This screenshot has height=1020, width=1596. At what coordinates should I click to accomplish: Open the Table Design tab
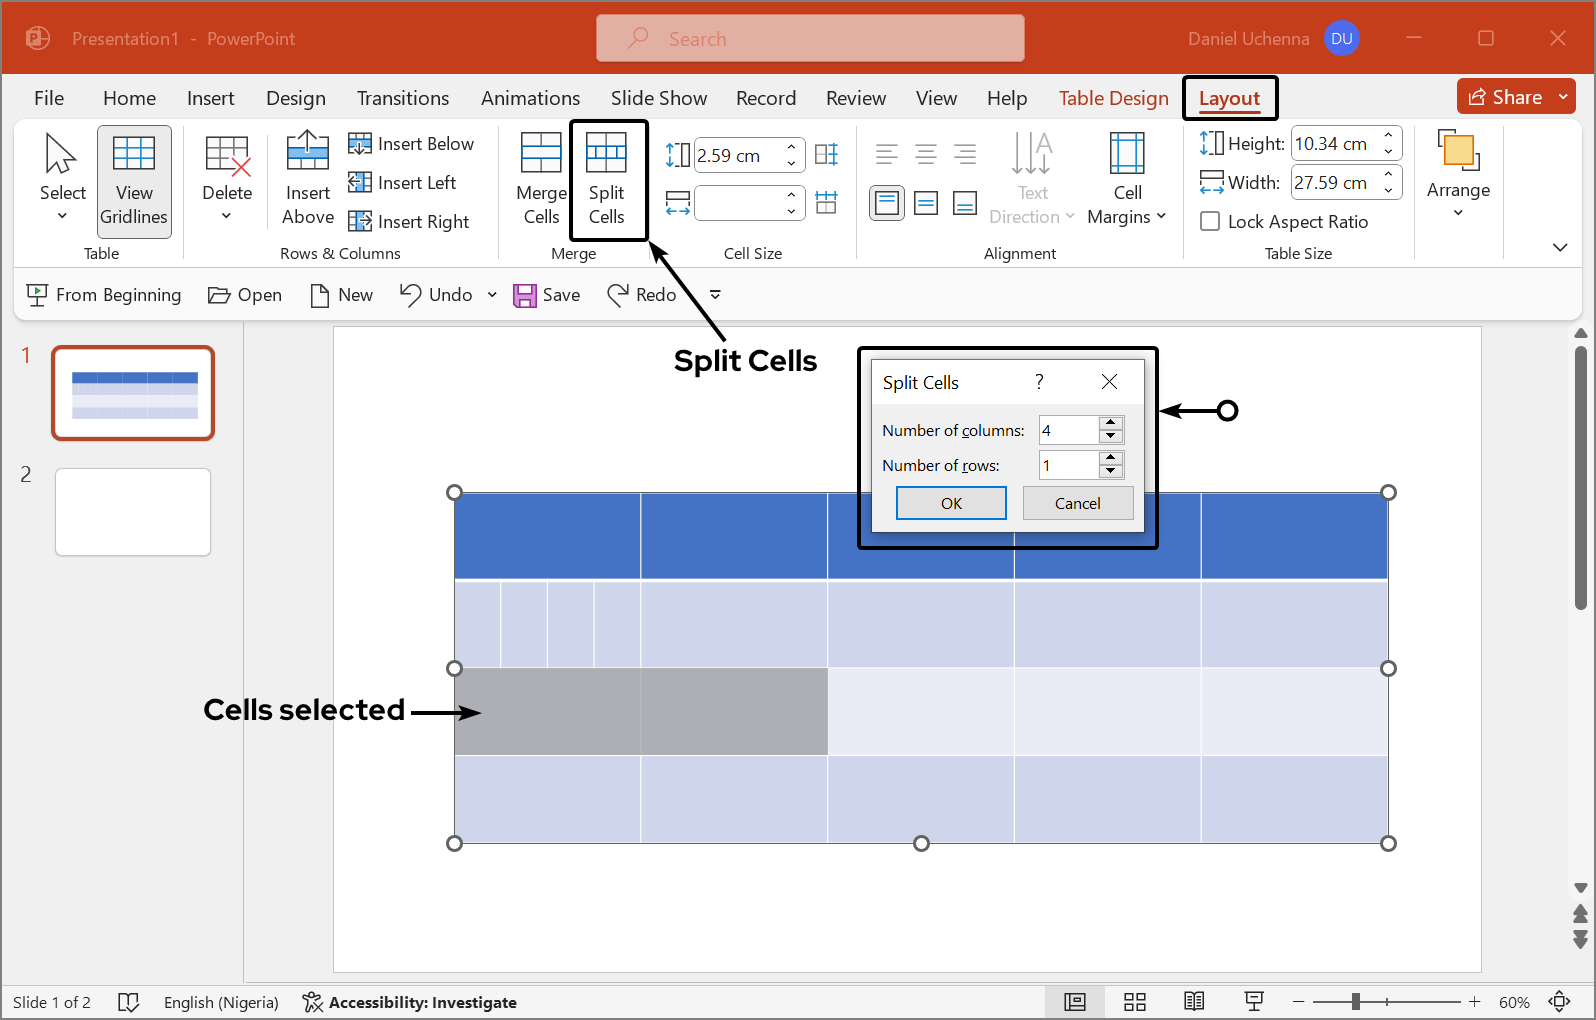(x=1113, y=98)
